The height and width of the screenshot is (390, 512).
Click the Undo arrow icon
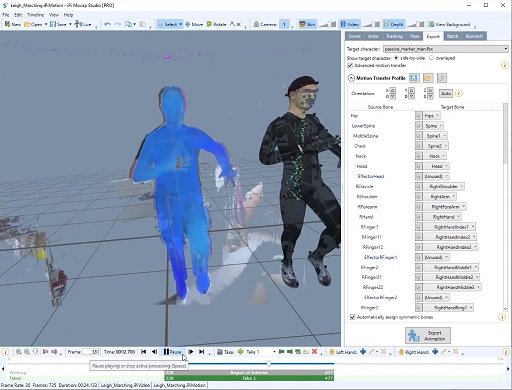coord(107,24)
